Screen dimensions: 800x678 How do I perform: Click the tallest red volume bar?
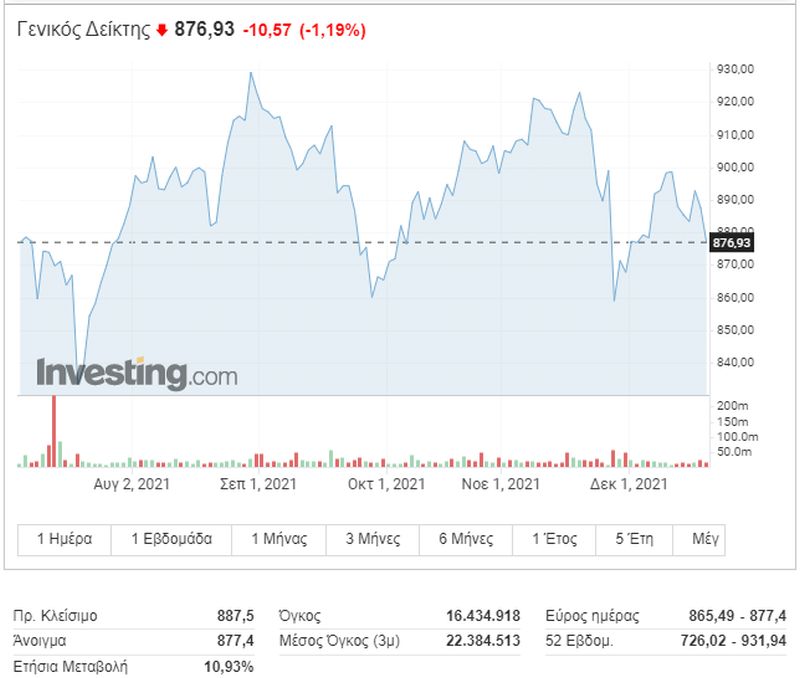tap(54, 432)
